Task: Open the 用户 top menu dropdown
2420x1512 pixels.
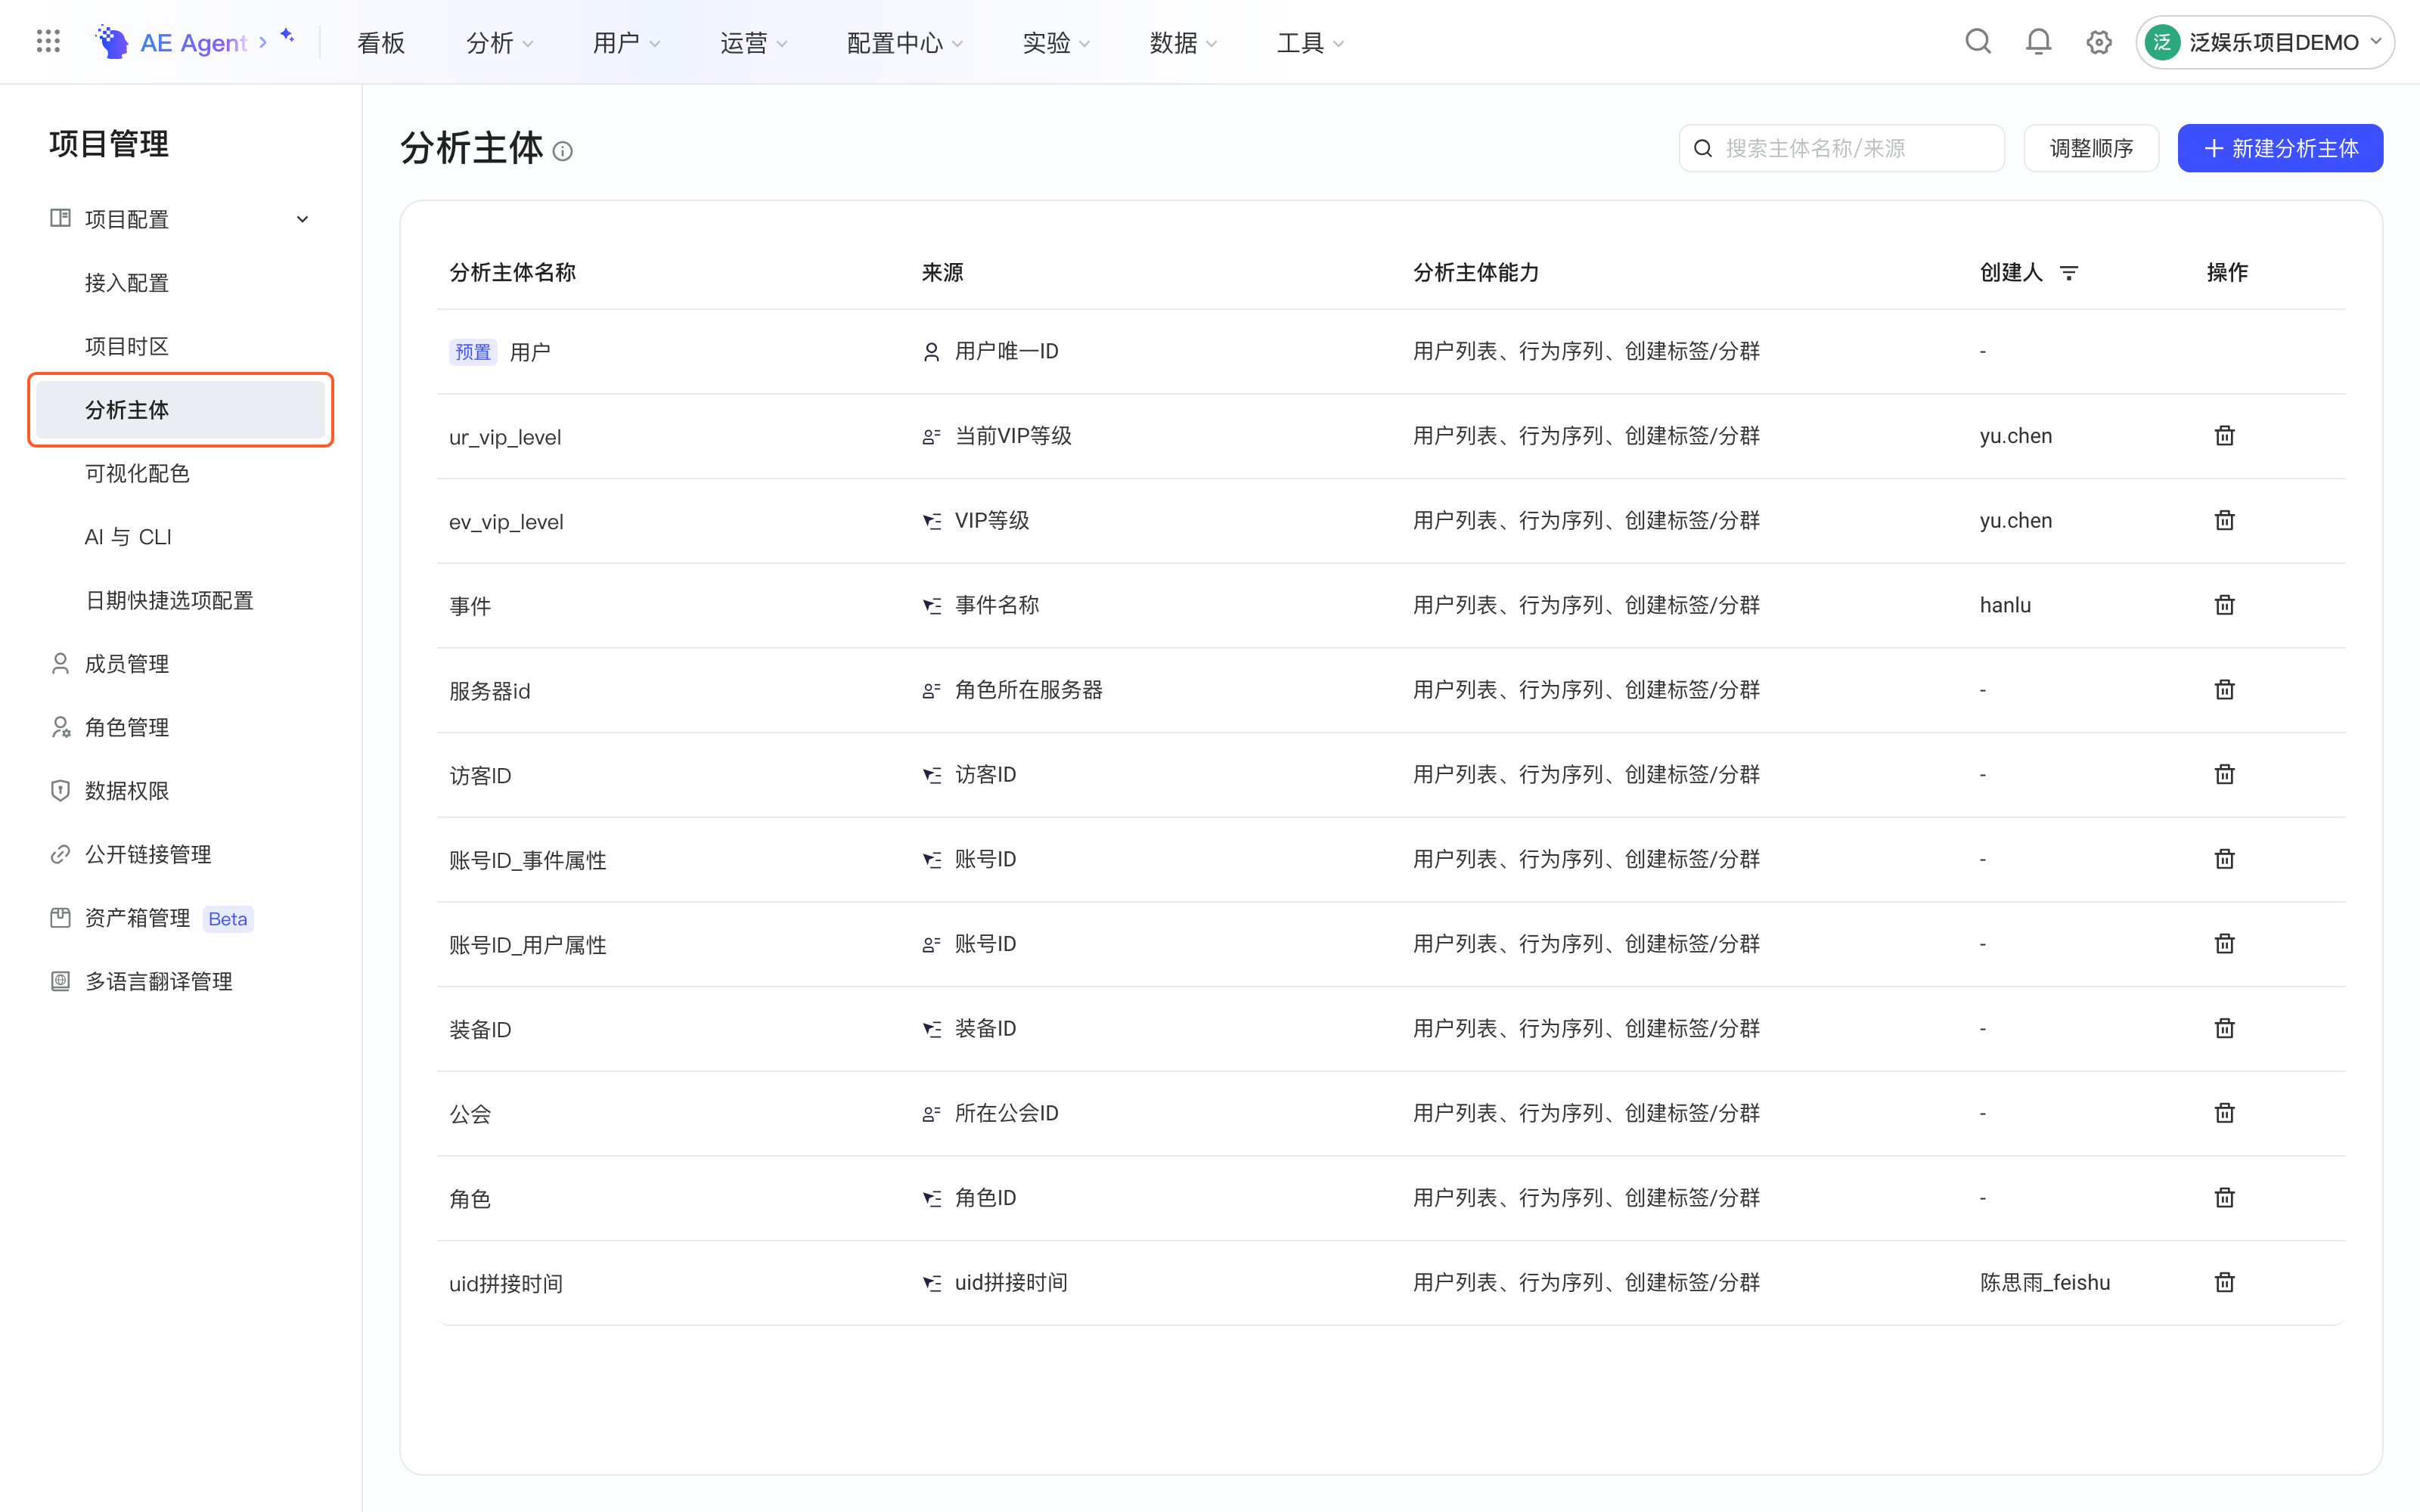Action: pos(626,43)
